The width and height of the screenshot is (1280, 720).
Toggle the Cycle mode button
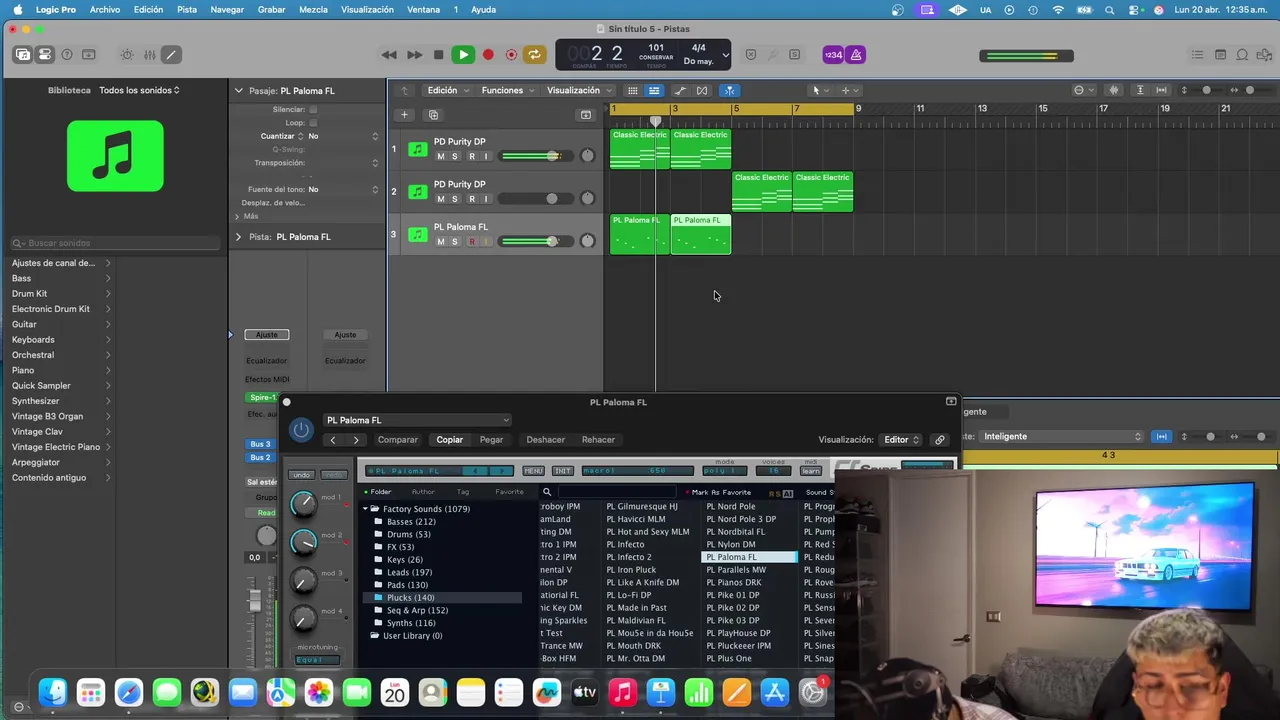535,55
